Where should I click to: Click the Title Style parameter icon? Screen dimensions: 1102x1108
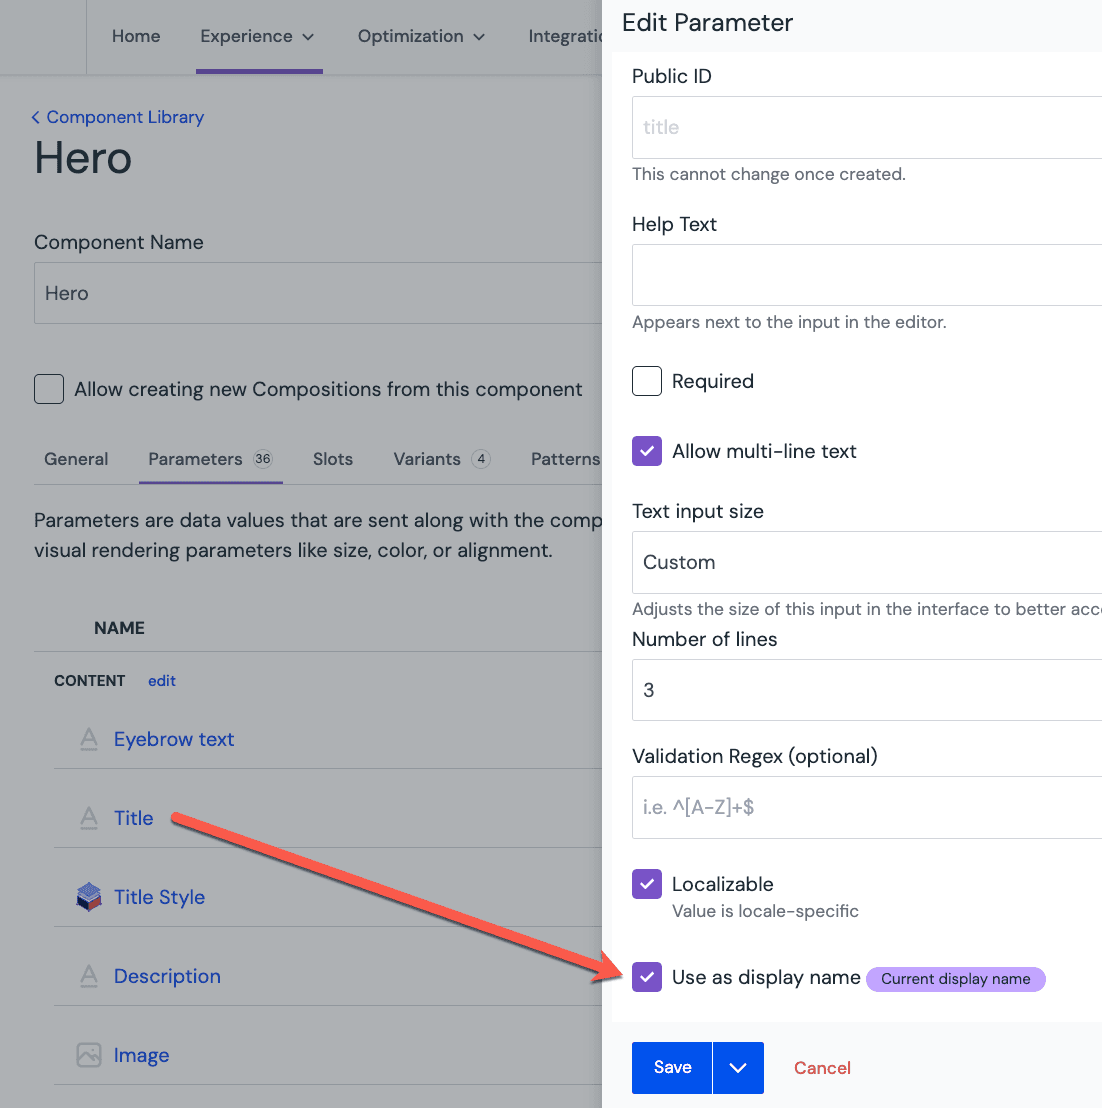pyautogui.click(x=89, y=897)
